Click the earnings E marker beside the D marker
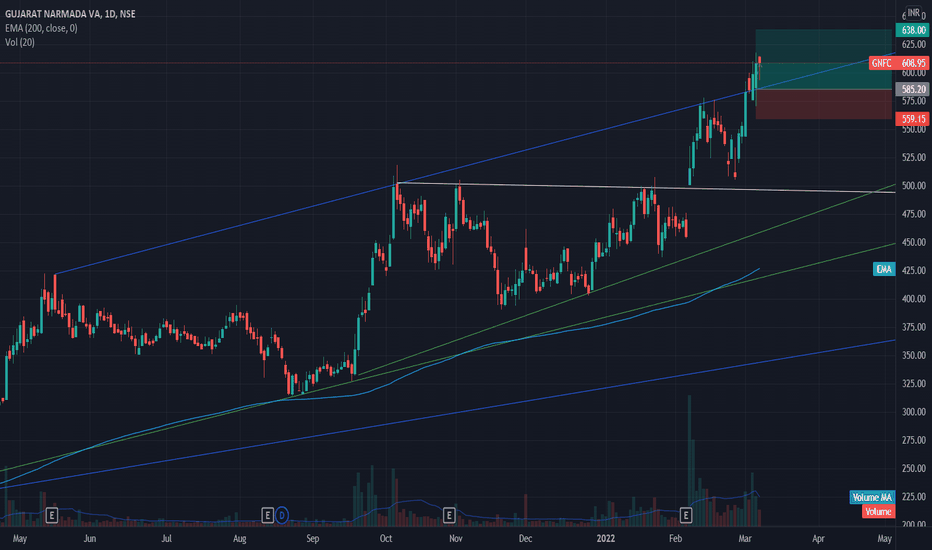This screenshot has height=550, width=932. click(267, 515)
